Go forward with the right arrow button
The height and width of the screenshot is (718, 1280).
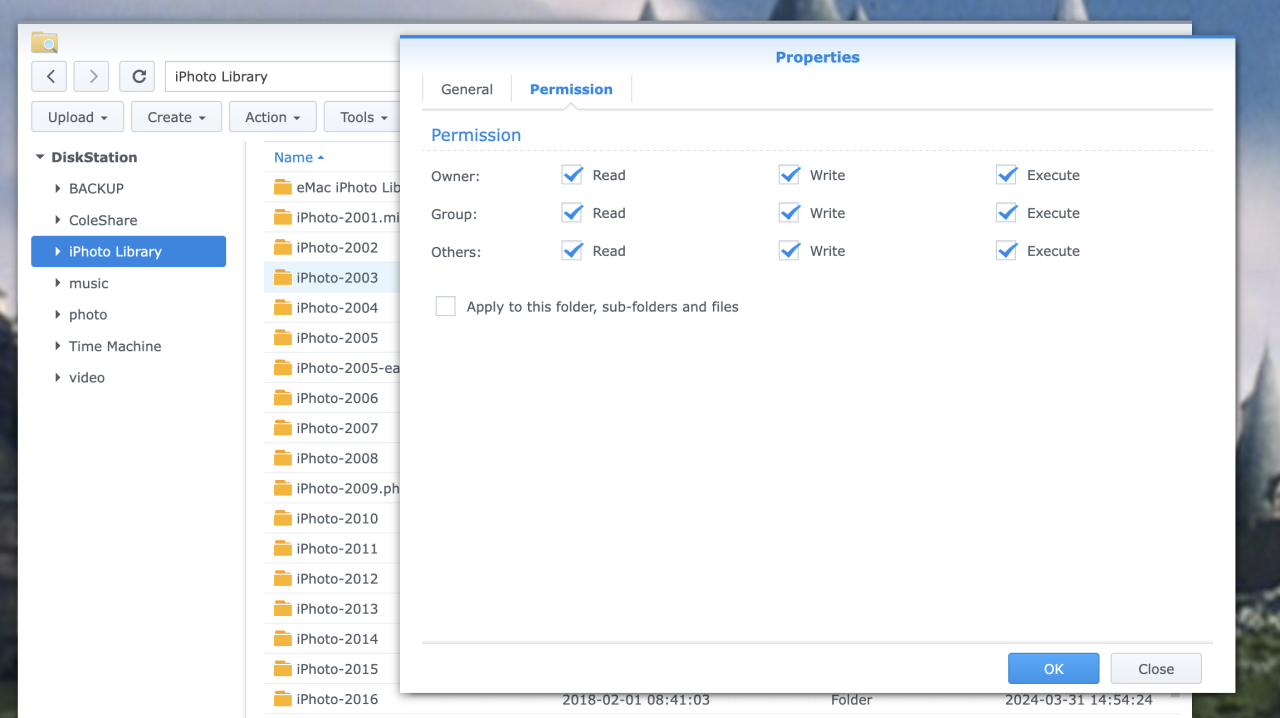[91, 76]
